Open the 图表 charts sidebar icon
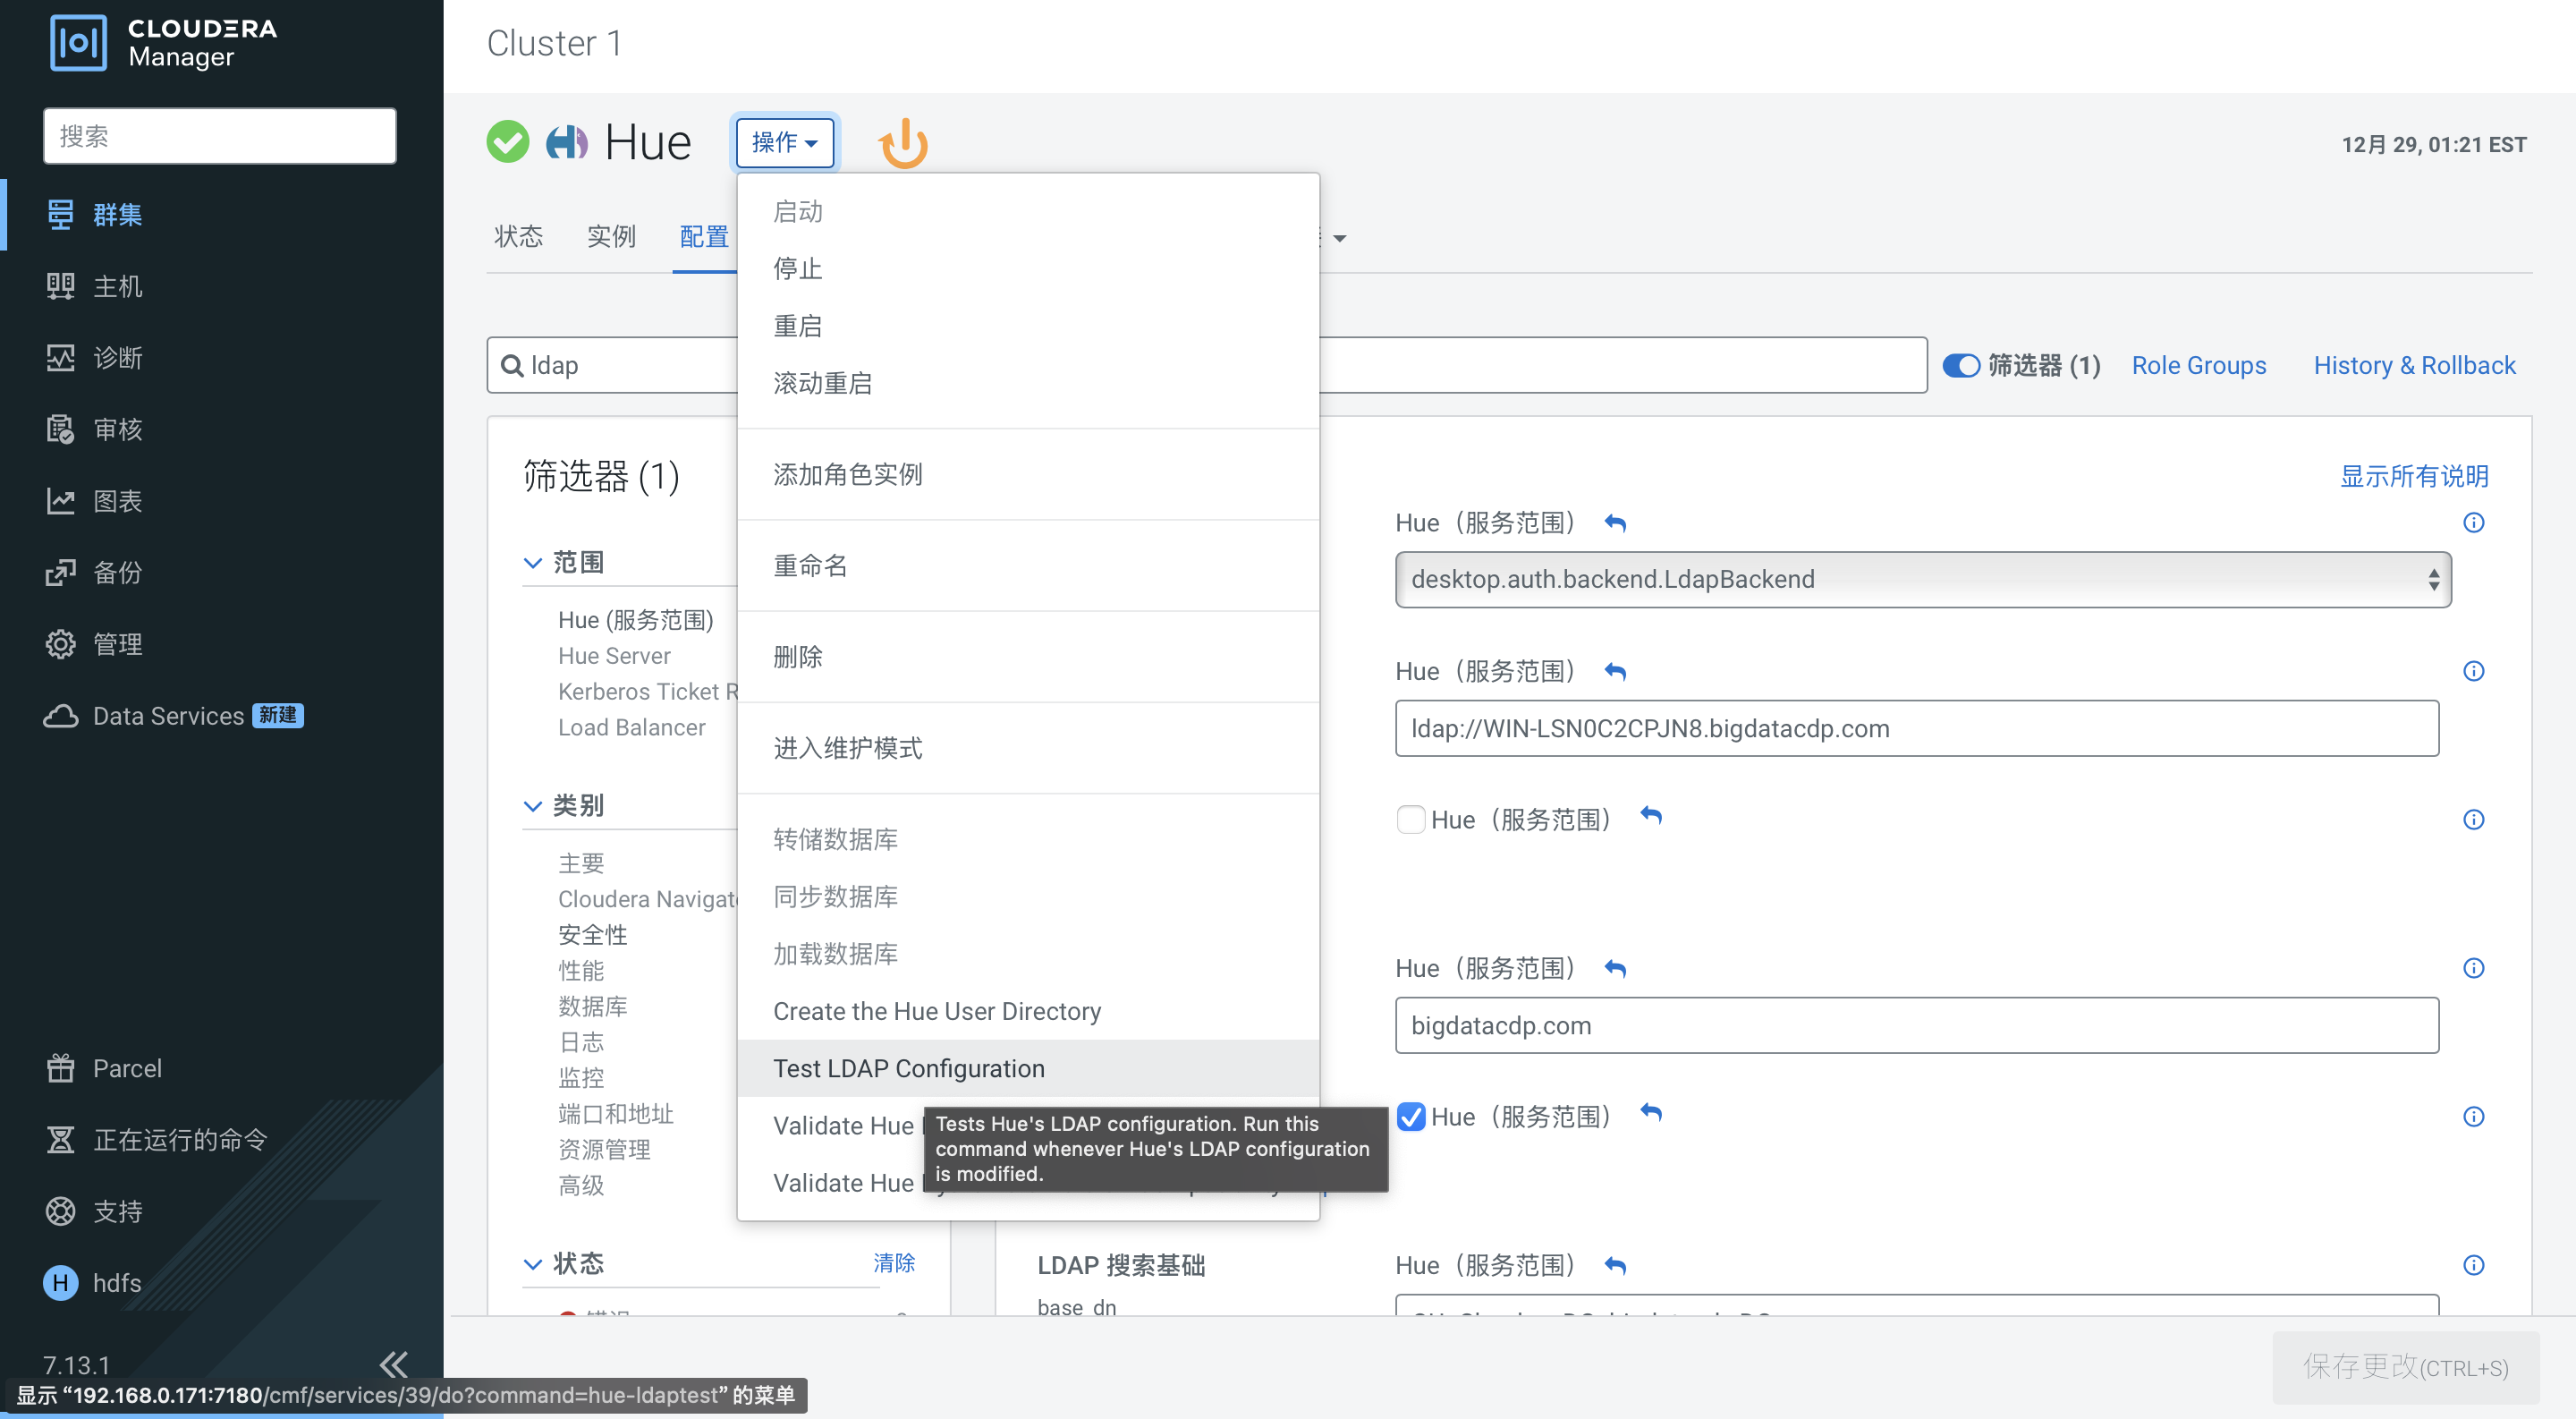2576x1419 pixels. point(60,500)
